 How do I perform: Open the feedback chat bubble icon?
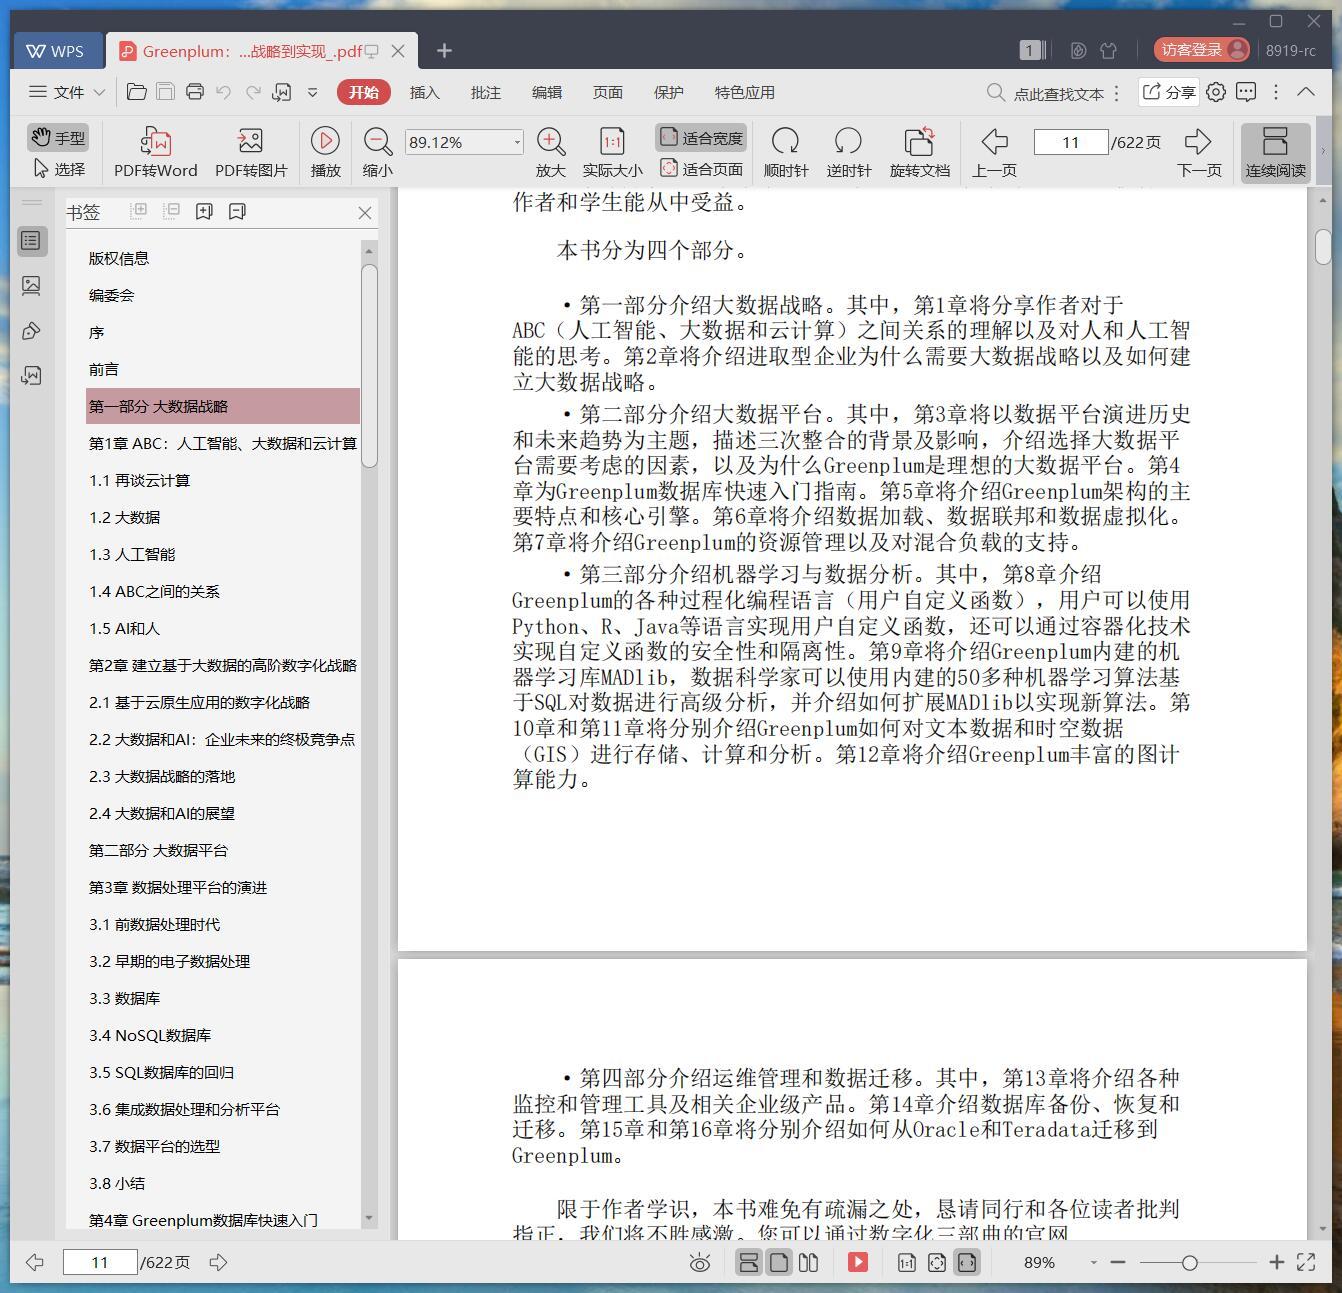coord(1246,92)
